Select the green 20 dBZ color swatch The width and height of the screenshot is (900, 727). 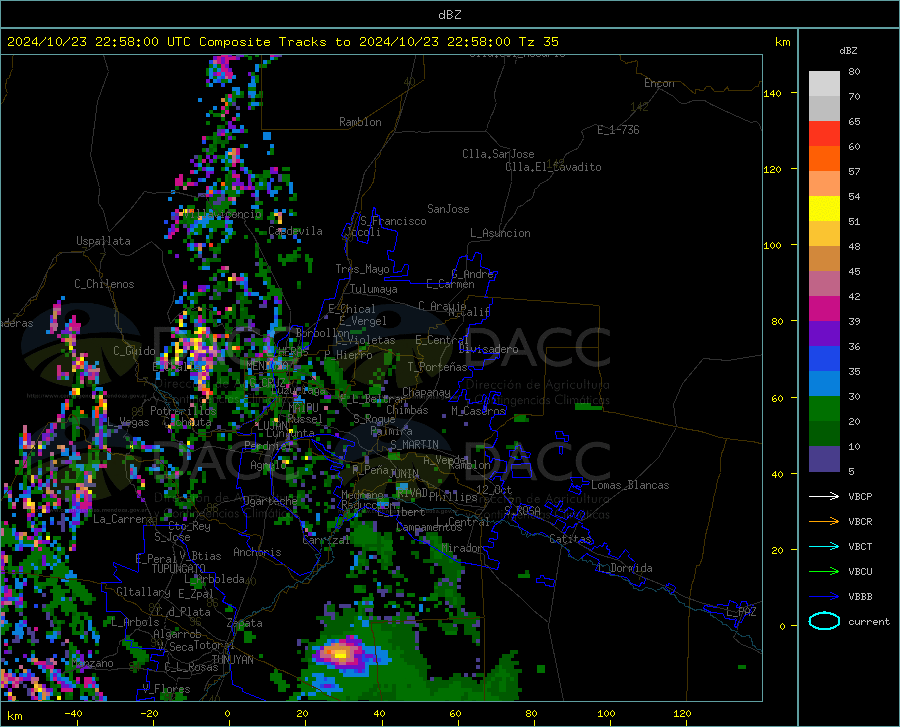pos(824,409)
